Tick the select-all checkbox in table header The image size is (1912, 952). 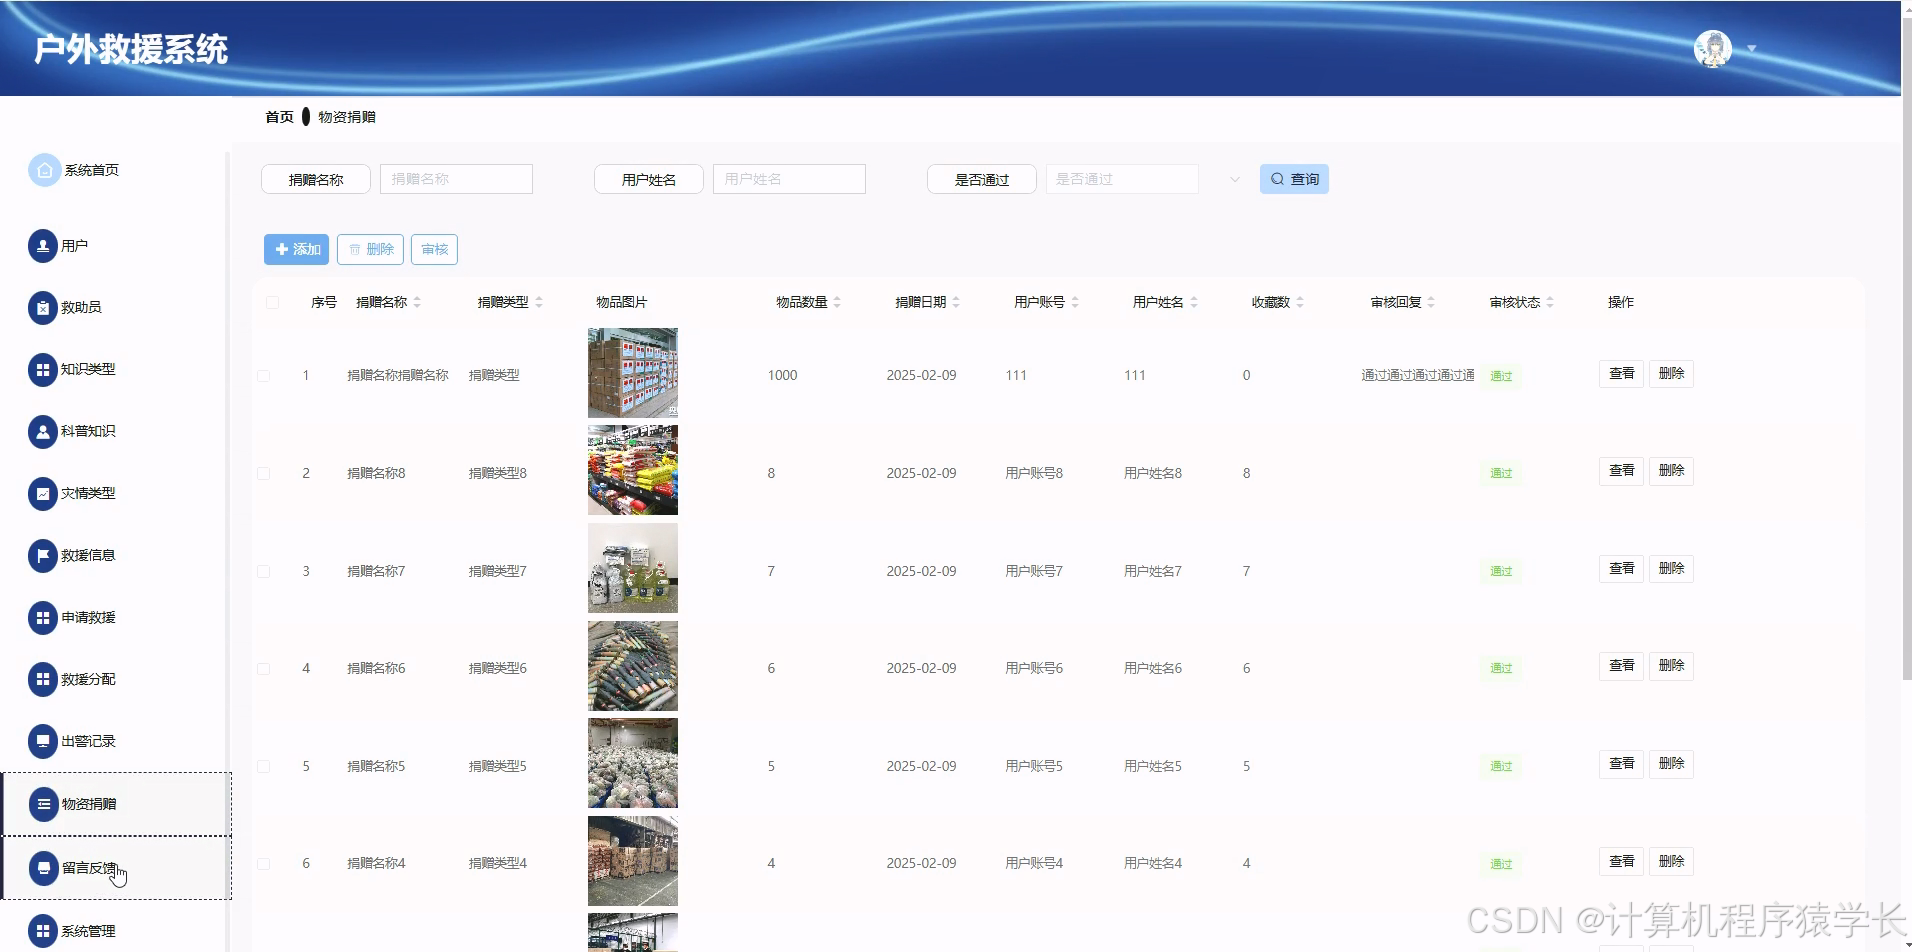(272, 302)
